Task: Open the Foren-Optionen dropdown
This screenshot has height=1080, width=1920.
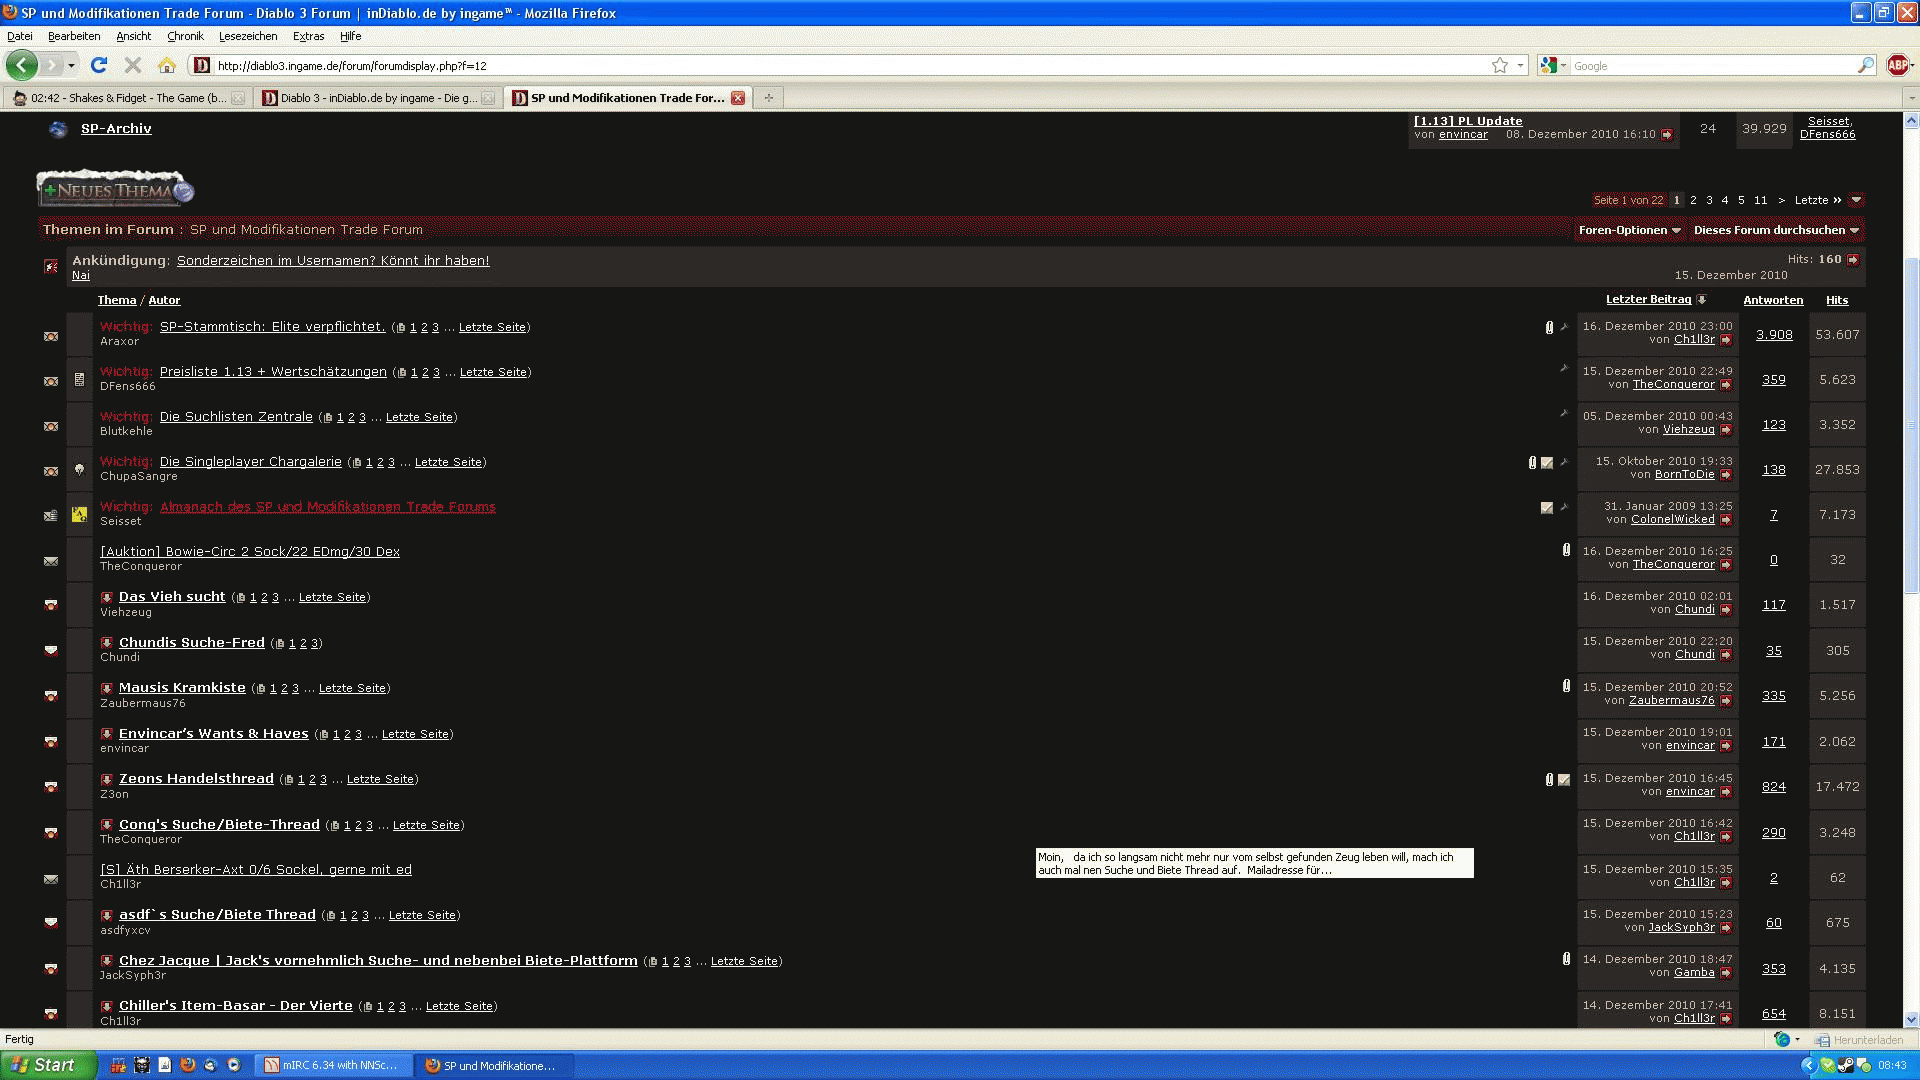Action: (1629, 230)
